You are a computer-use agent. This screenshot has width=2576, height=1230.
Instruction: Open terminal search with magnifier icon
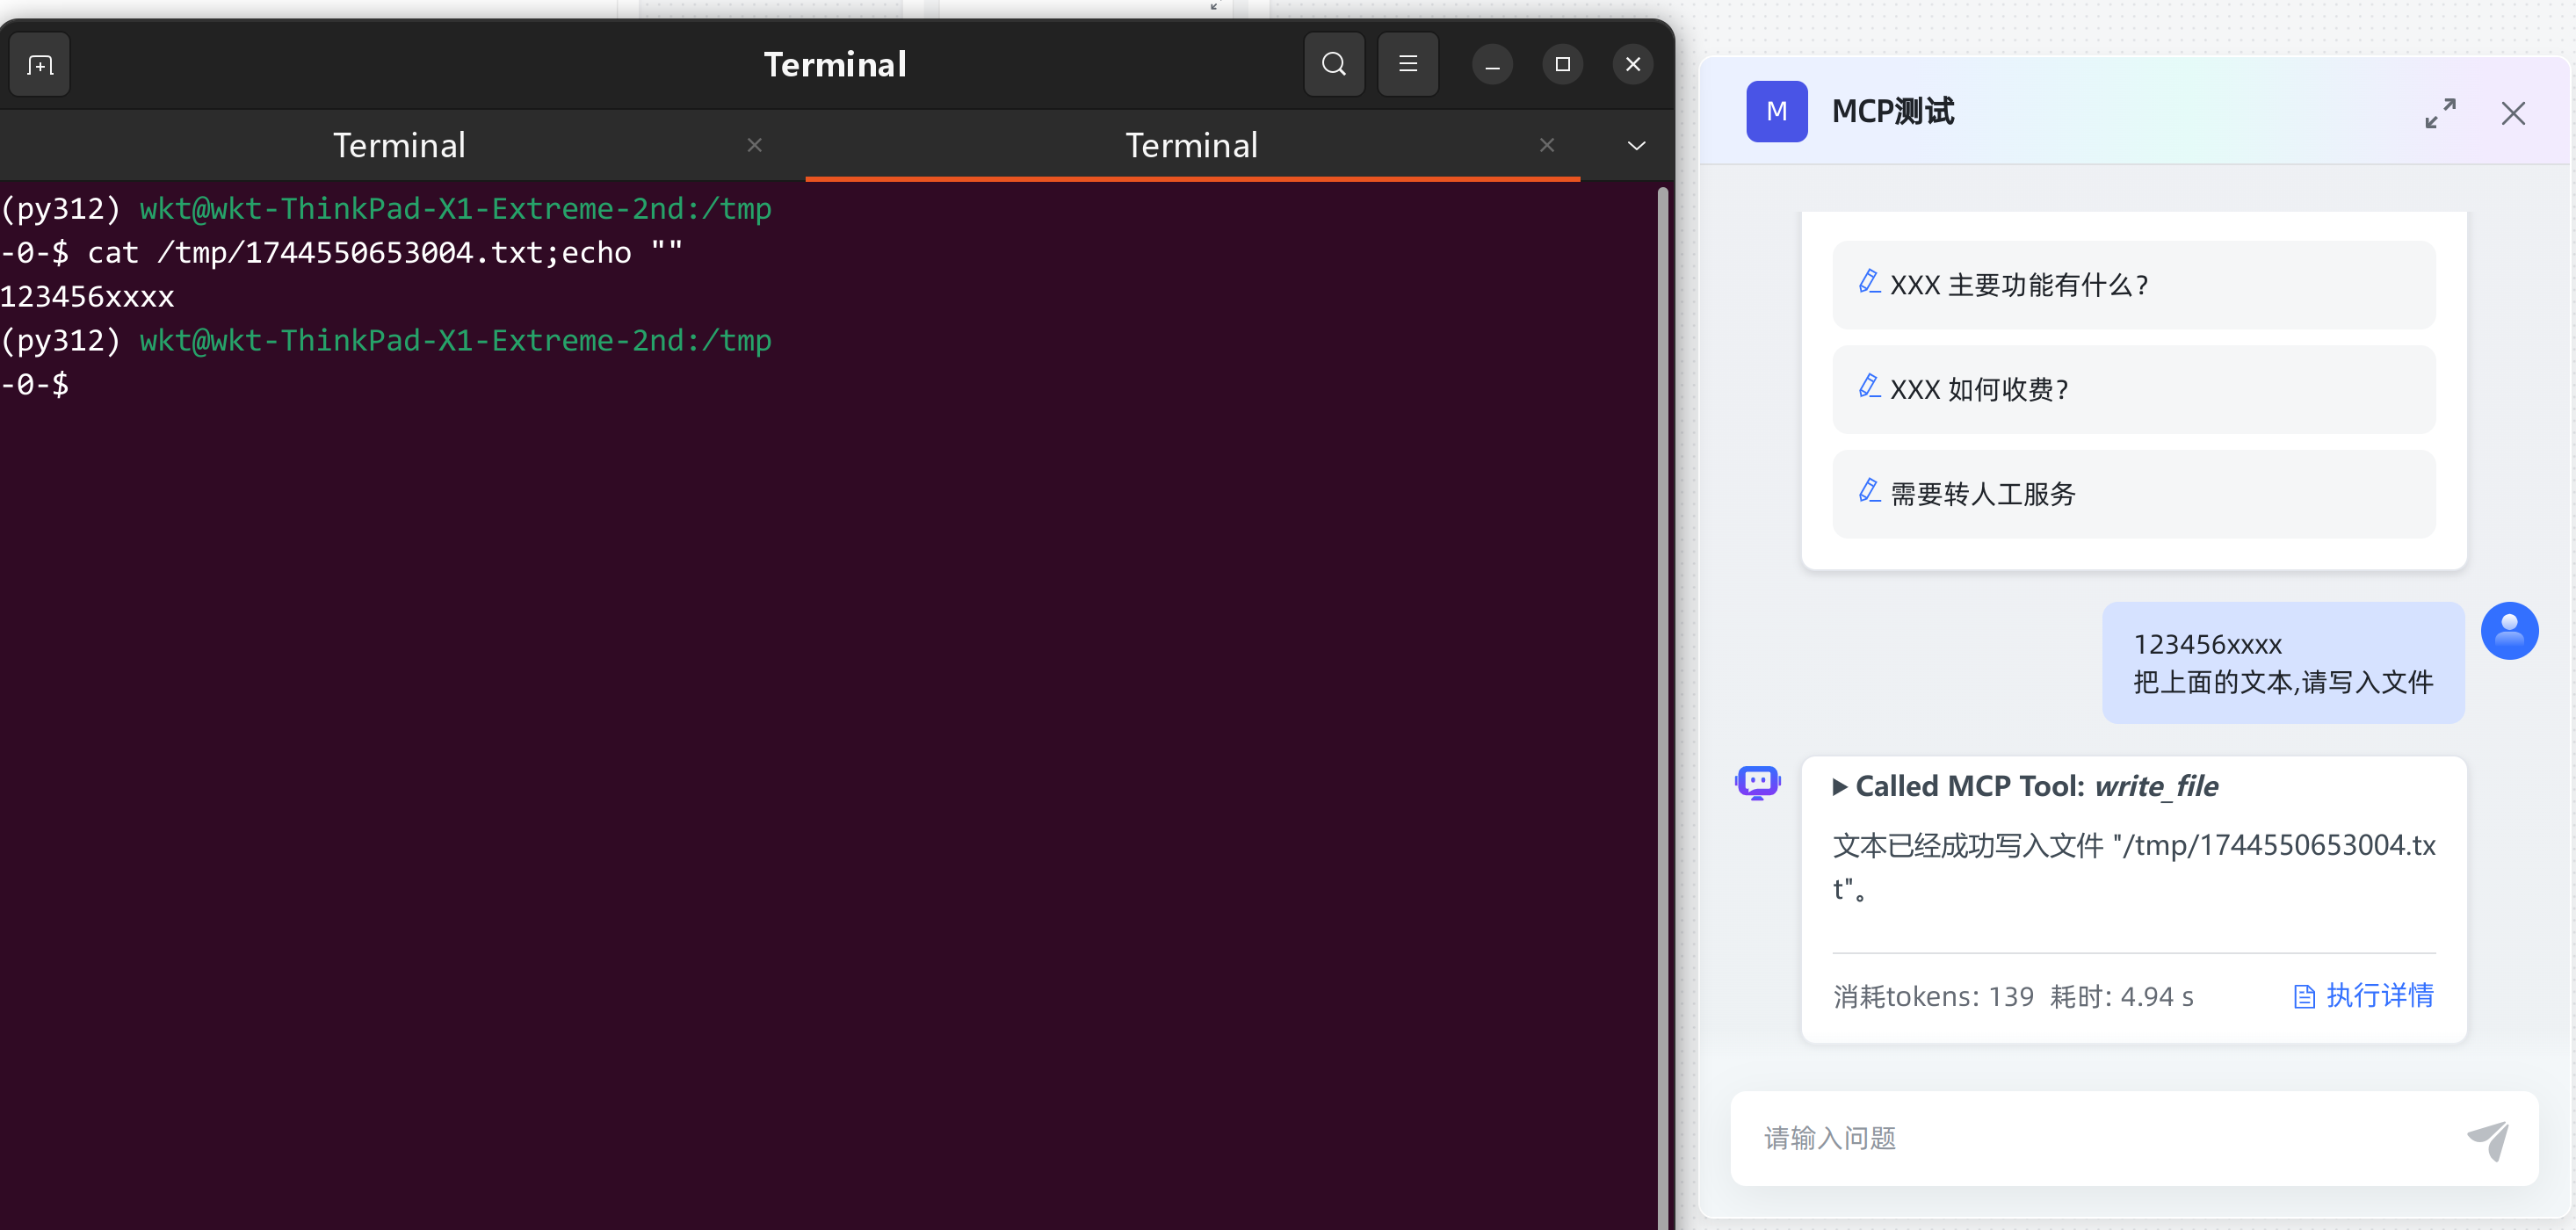1333,65
